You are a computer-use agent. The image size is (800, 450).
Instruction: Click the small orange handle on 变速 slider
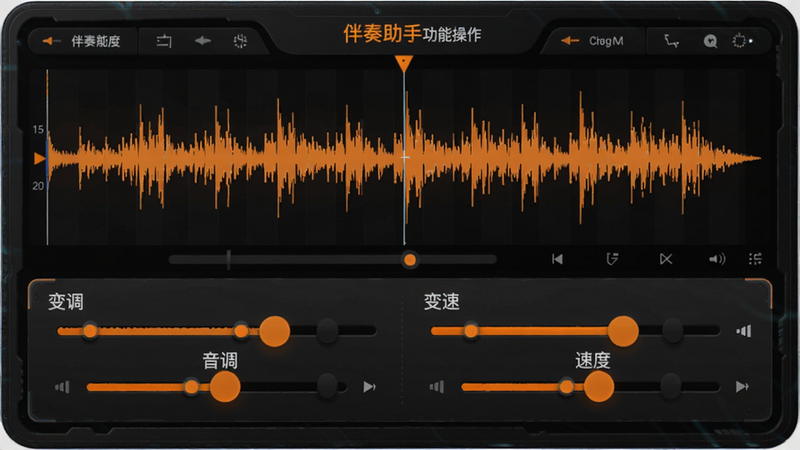tap(471, 331)
